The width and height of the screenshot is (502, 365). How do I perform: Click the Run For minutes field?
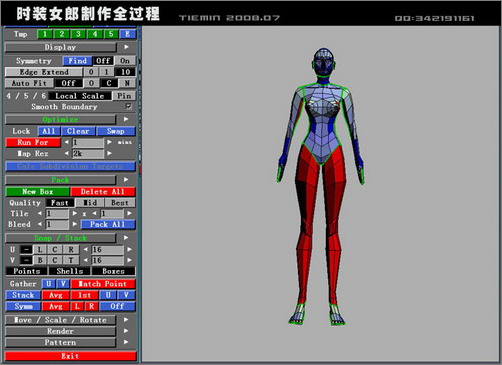pyautogui.click(x=88, y=143)
